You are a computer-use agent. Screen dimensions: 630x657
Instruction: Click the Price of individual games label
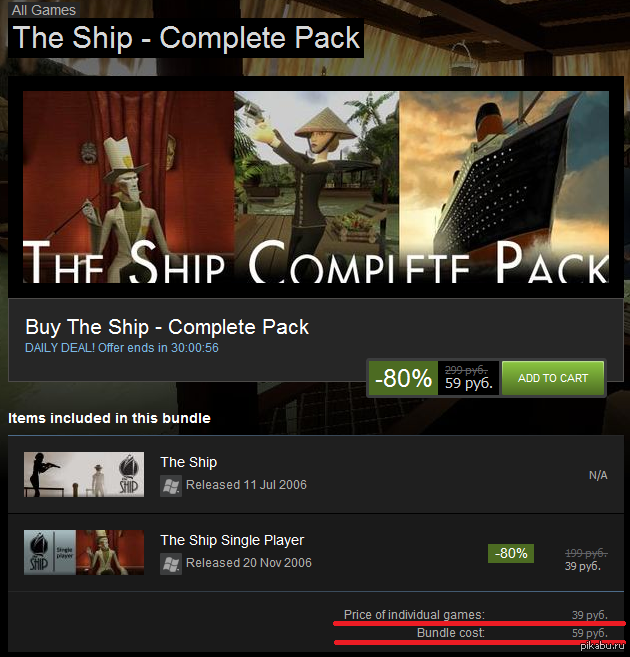pyautogui.click(x=414, y=615)
